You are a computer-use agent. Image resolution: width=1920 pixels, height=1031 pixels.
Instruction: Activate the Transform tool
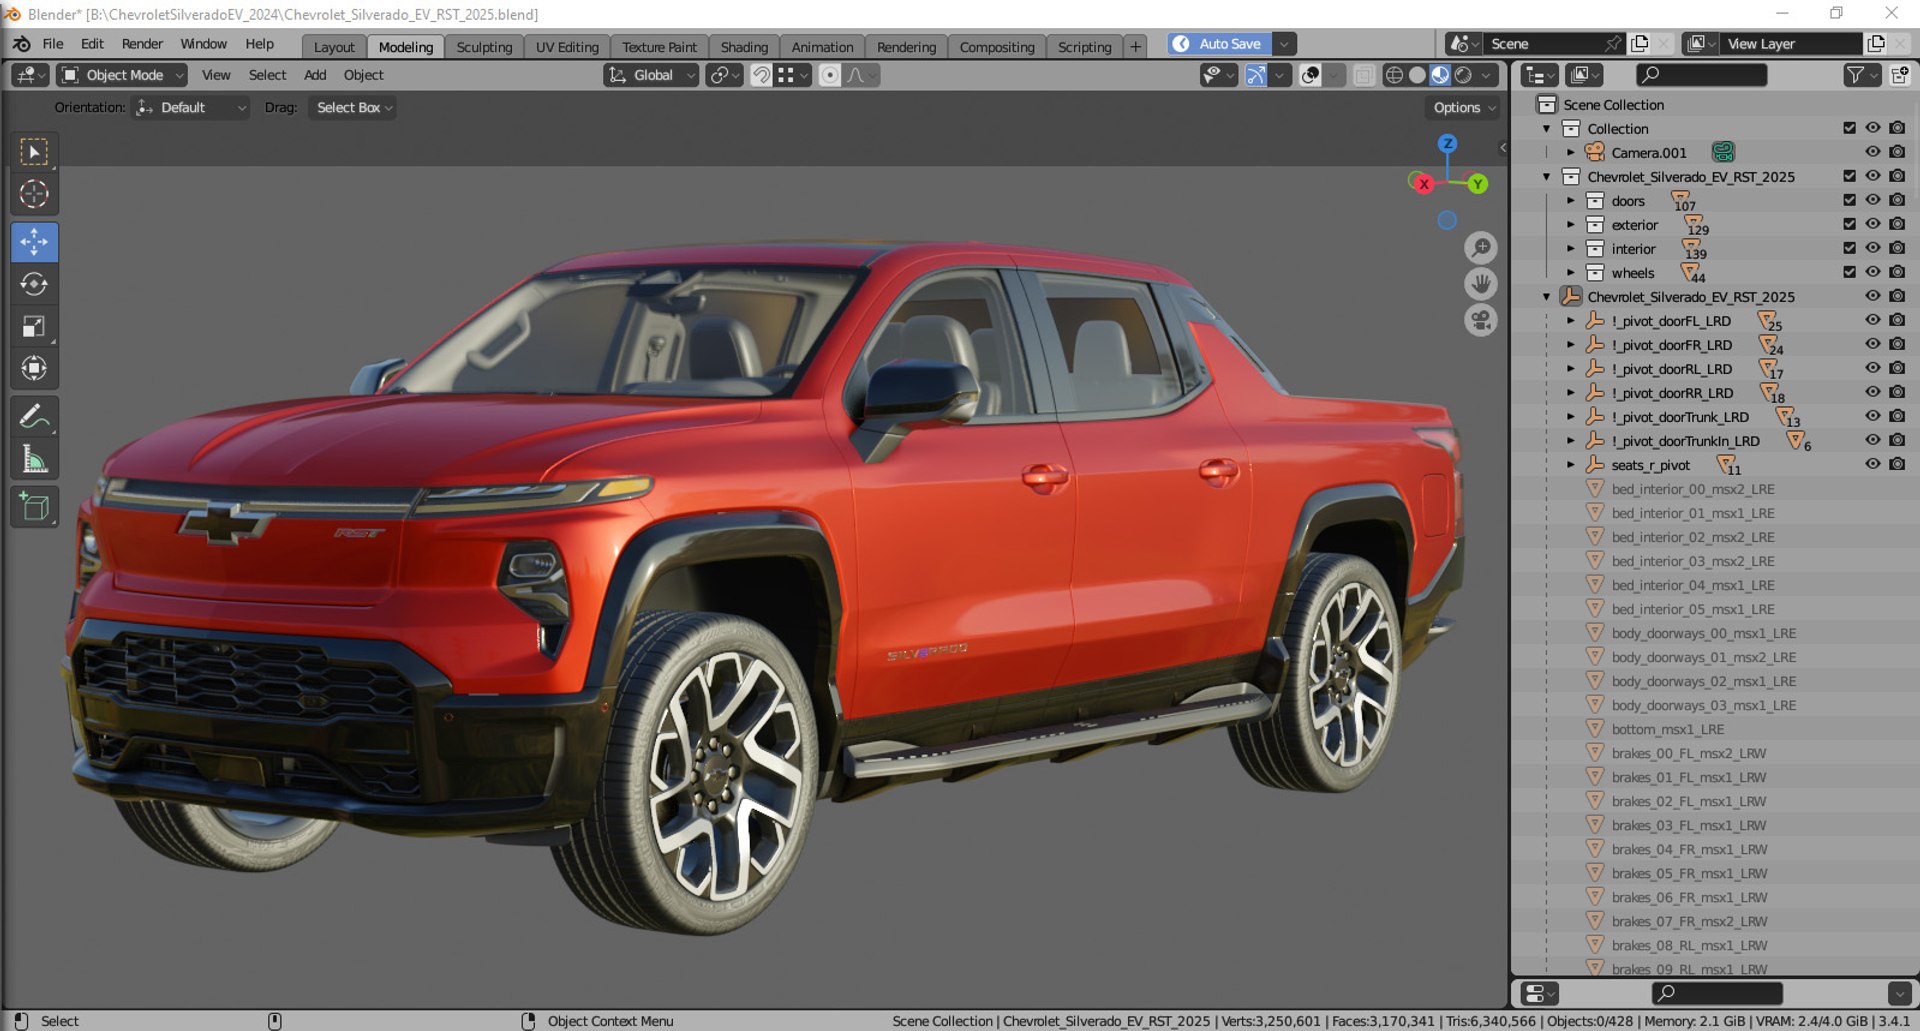(34, 368)
